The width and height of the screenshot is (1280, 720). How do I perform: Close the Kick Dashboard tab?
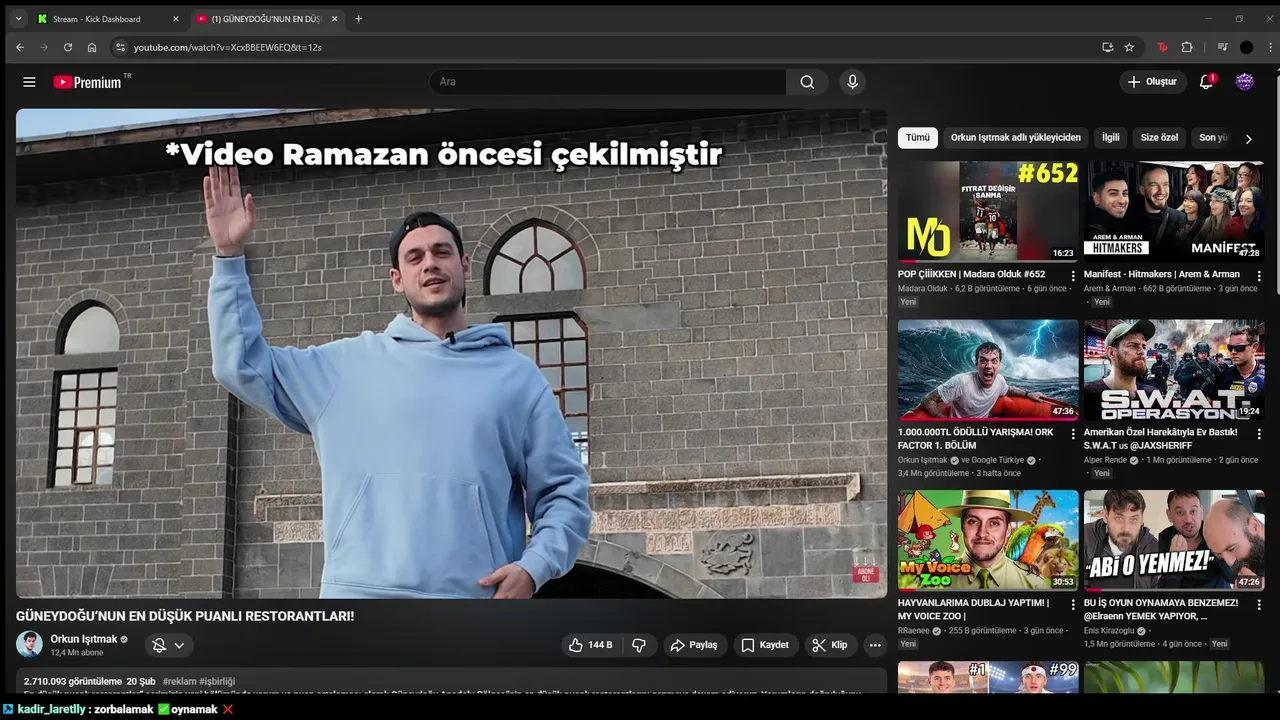[x=176, y=18]
